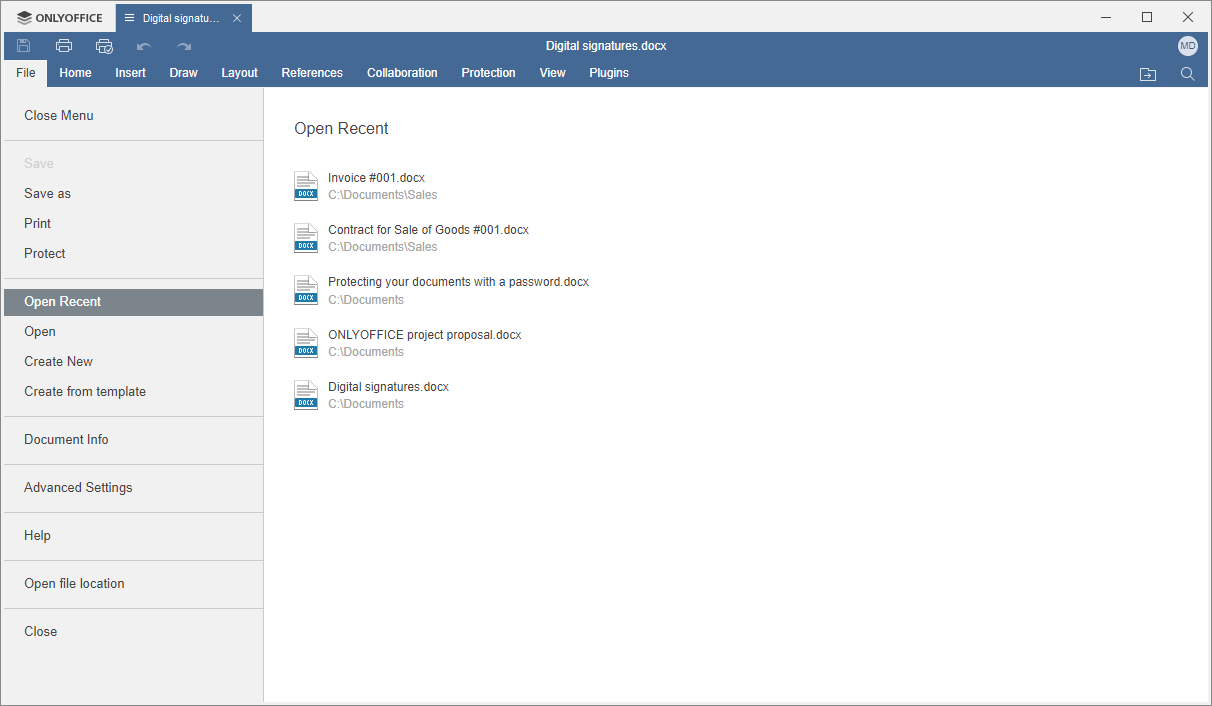
Task: Redo the last action
Action: (182, 45)
